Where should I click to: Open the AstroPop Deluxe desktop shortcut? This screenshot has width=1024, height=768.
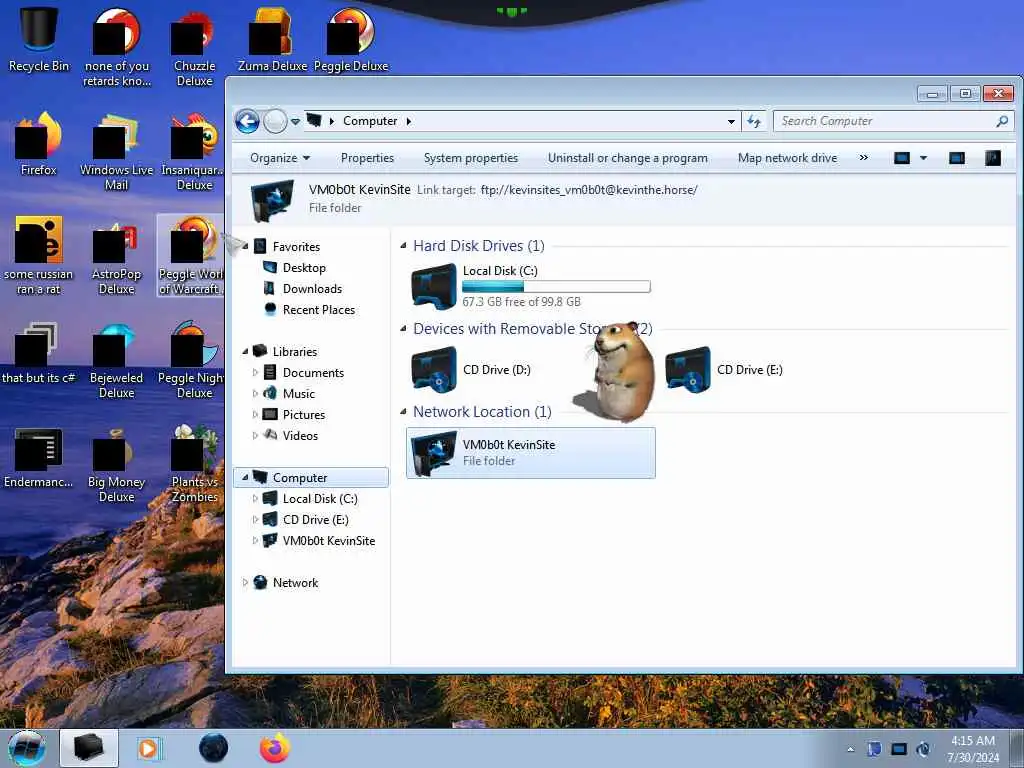tap(116, 256)
